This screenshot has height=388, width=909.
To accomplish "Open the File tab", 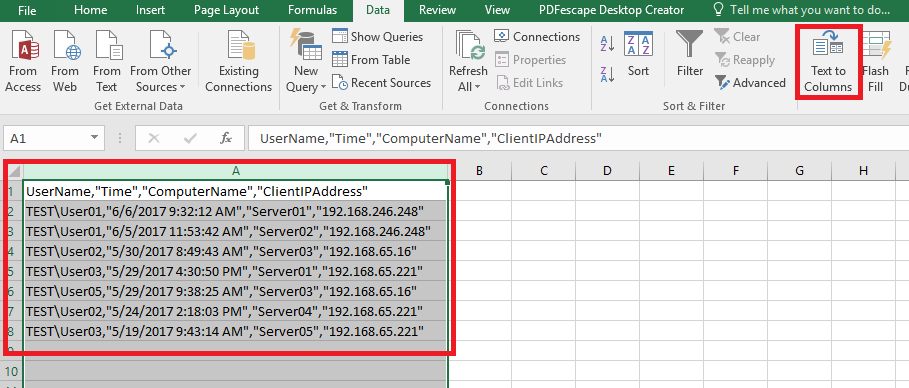I will pyautogui.click(x=27, y=10).
